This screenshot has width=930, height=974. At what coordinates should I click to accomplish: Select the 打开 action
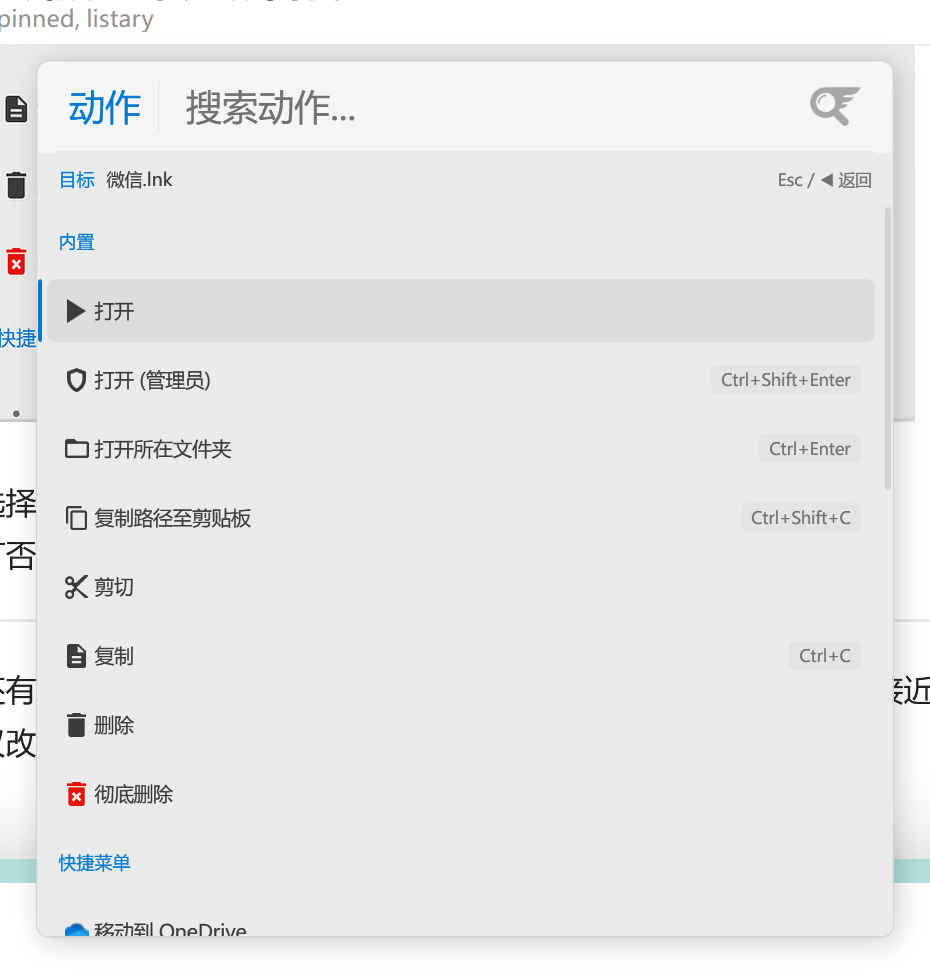tap(461, 311)
